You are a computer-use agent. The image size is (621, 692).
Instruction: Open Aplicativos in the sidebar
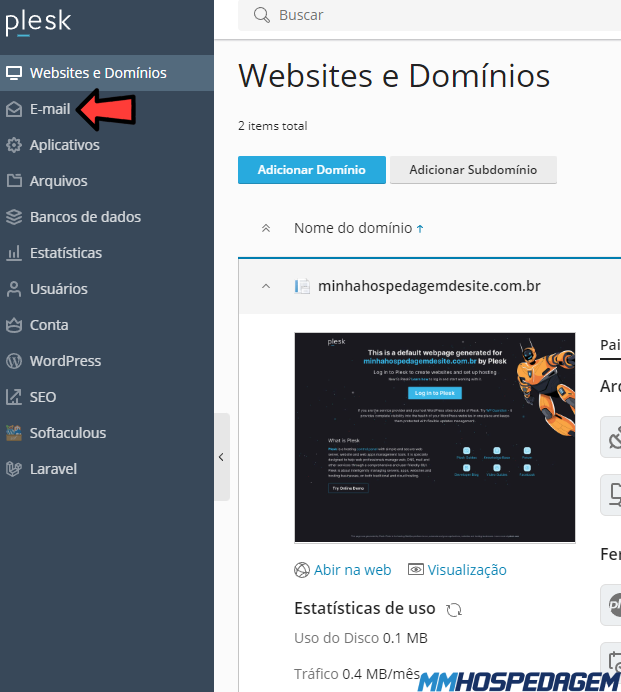coord(107,145)
